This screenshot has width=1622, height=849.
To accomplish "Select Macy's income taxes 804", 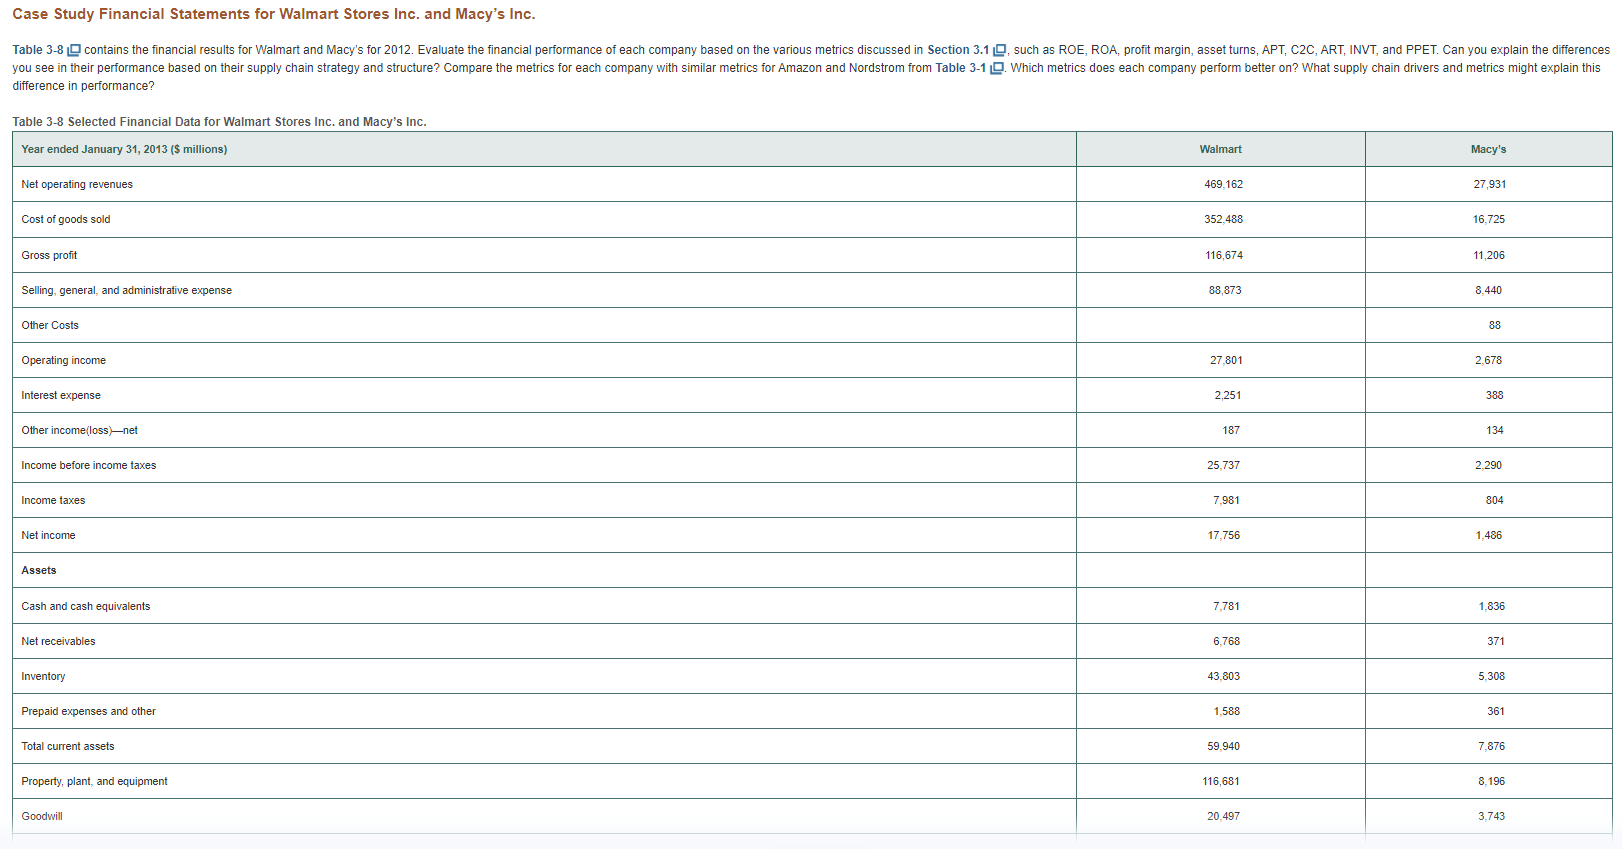I will (1494, 500).
